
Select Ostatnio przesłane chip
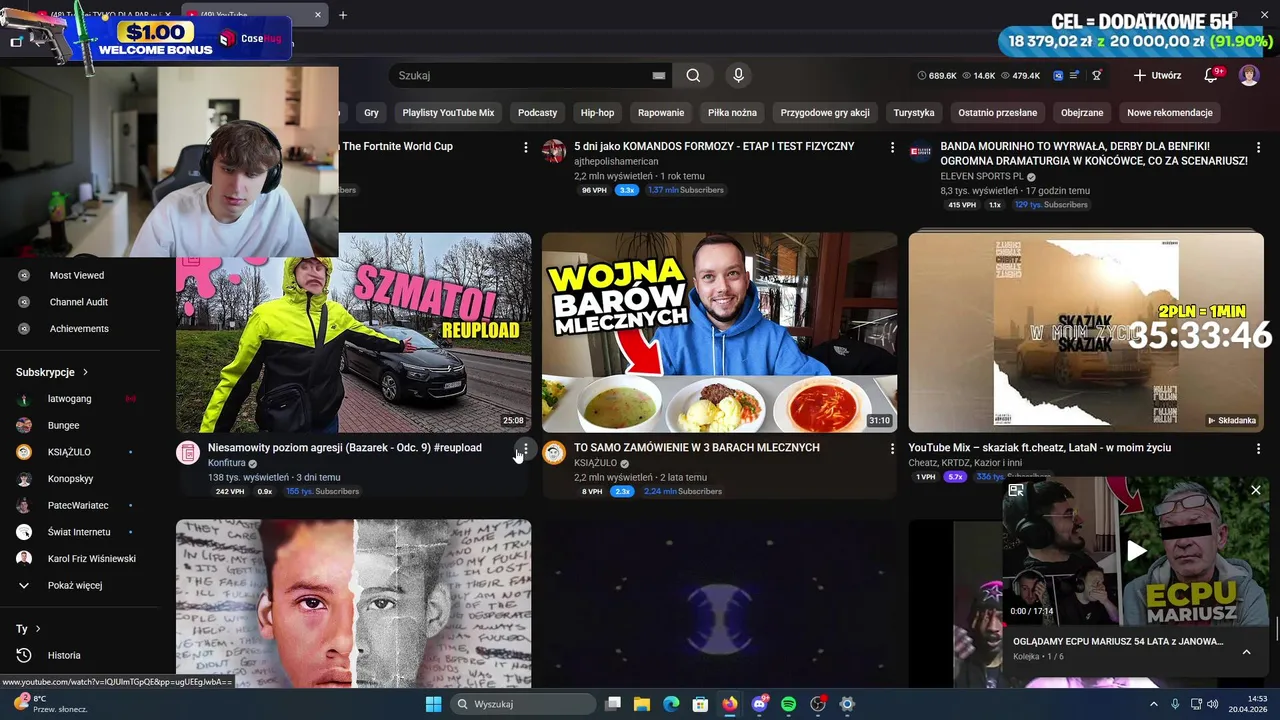pyautogui.click(x=997, y=113)
